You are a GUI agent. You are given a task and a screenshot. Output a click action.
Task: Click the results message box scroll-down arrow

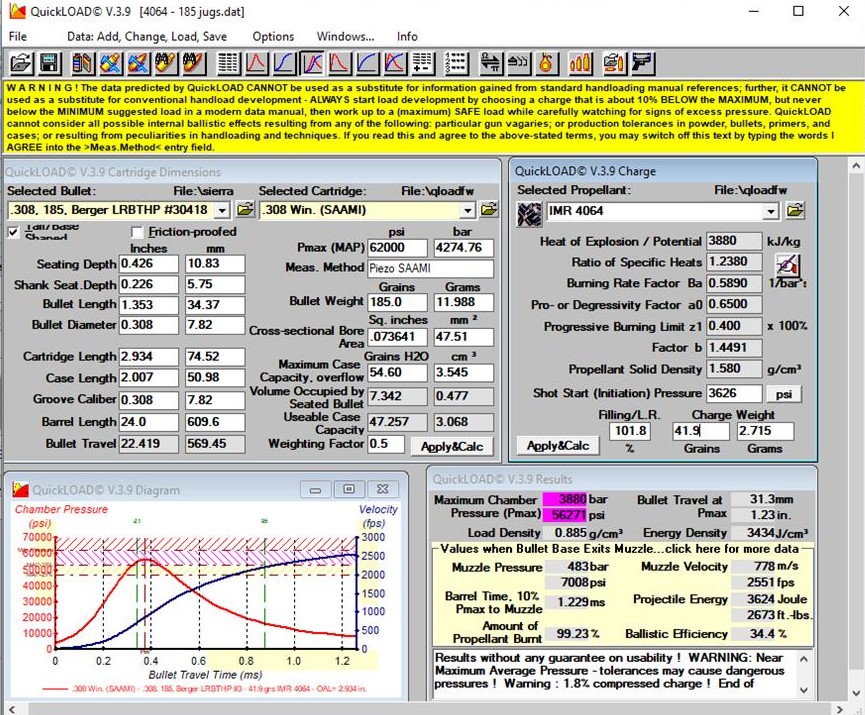click(804, 690)
